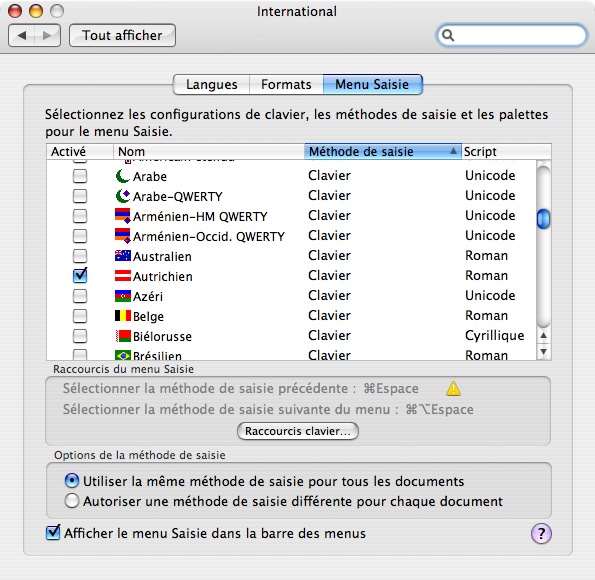The width and height of the screenshot is (595, 580).
Task: Click the Belge flag icon
Action: pos(123,315)
